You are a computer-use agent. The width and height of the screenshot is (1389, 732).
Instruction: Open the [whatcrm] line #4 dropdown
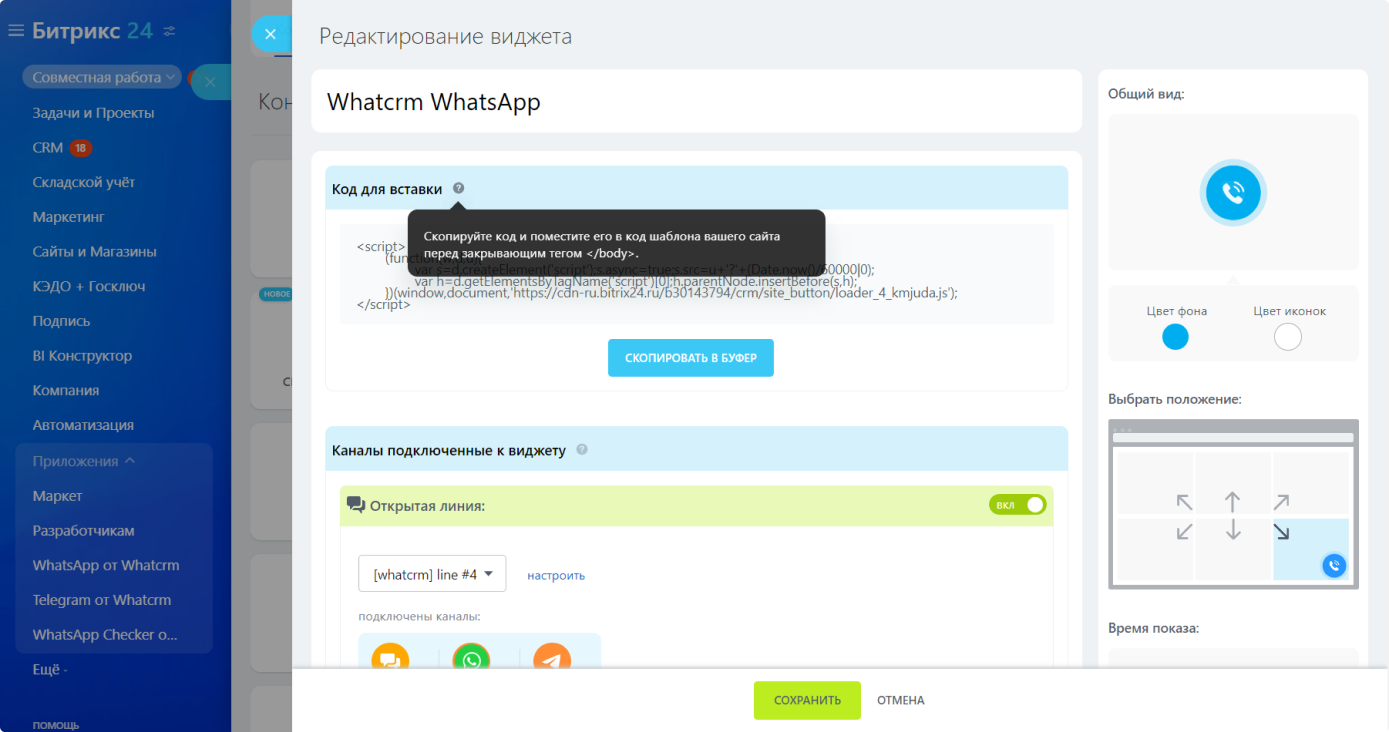pos(432,574)
